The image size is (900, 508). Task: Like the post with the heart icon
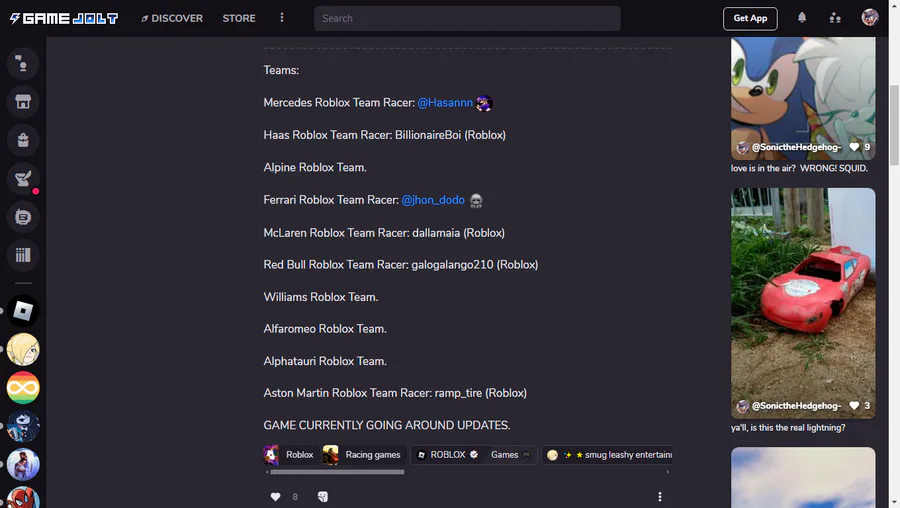click(276, 497)
